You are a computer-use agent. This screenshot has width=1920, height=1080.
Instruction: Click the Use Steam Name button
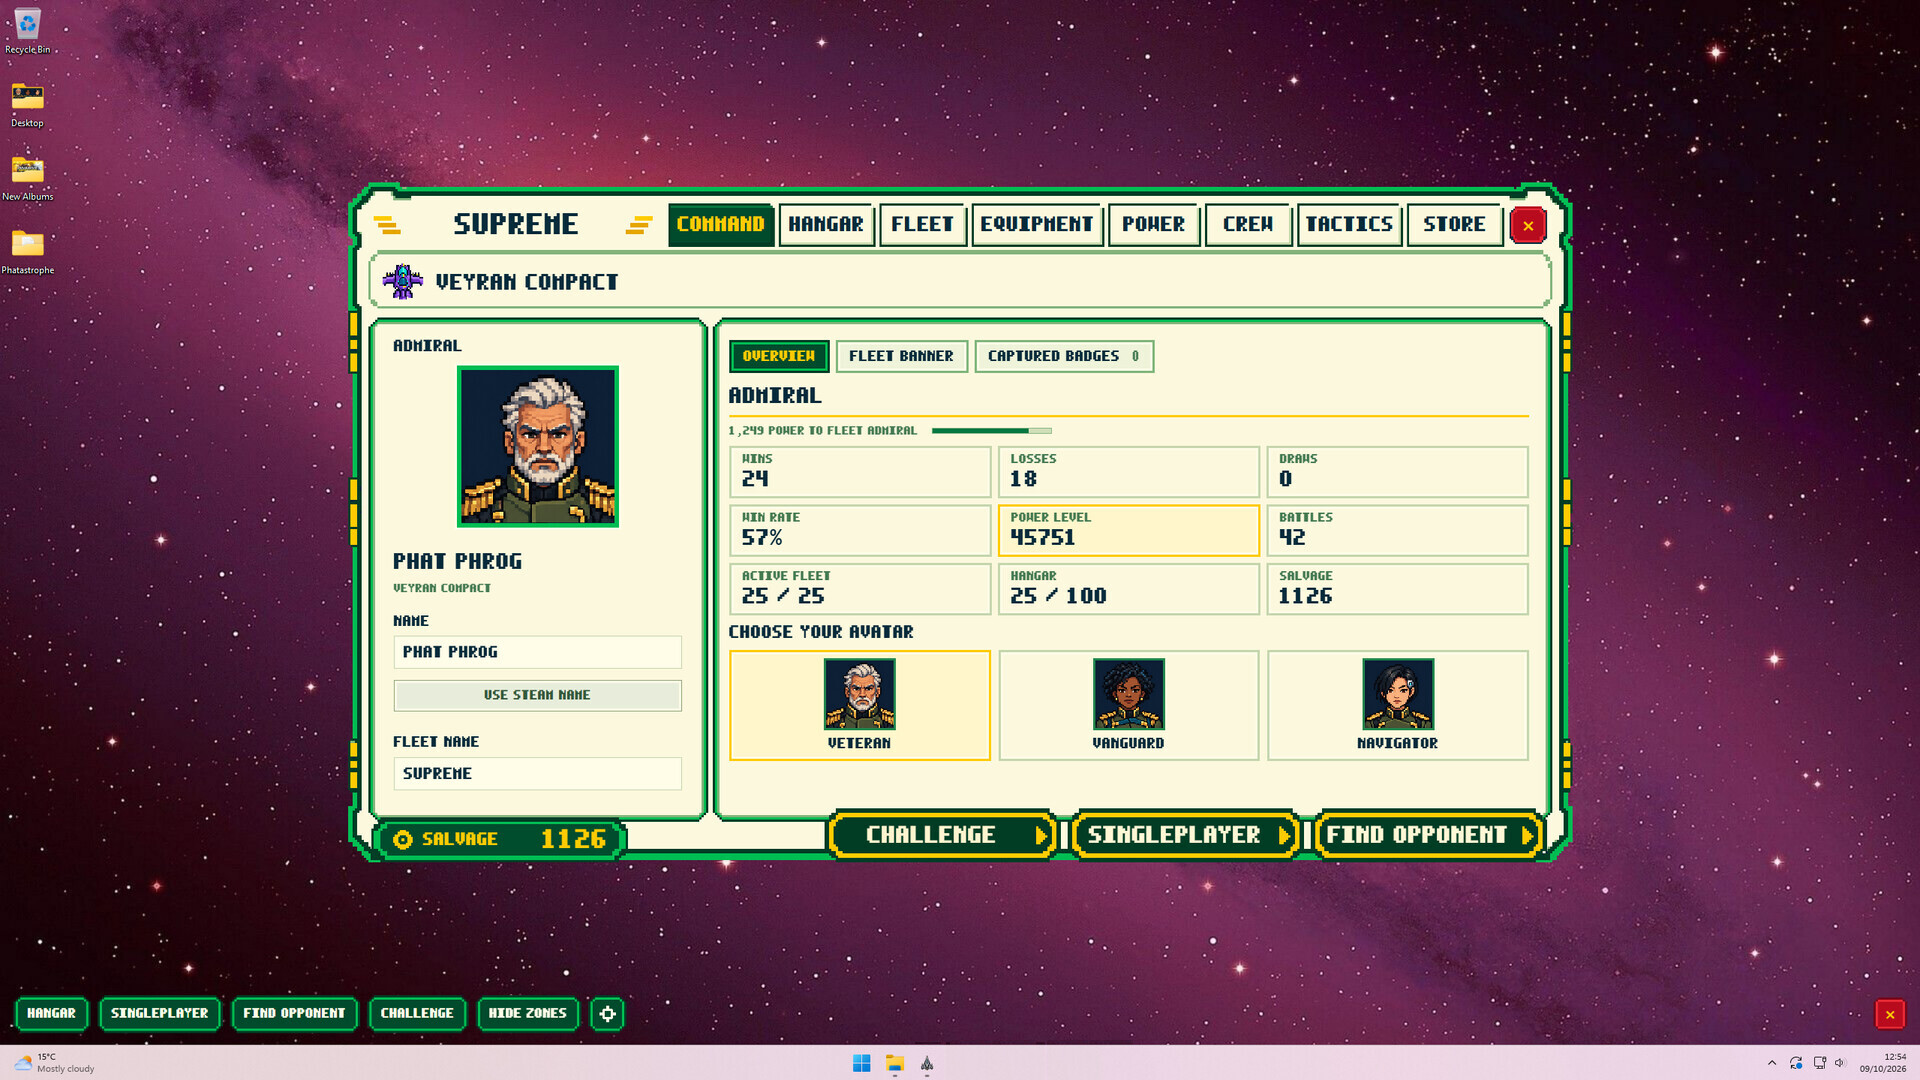pyautogui.click(x=537, y=695)
